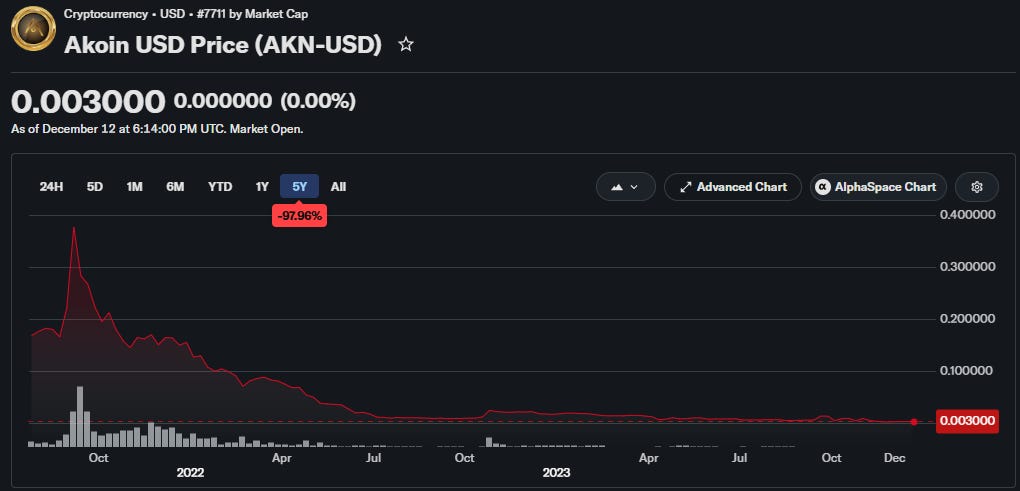Click the 0.300000 y-axis label

tap(967, 267)
